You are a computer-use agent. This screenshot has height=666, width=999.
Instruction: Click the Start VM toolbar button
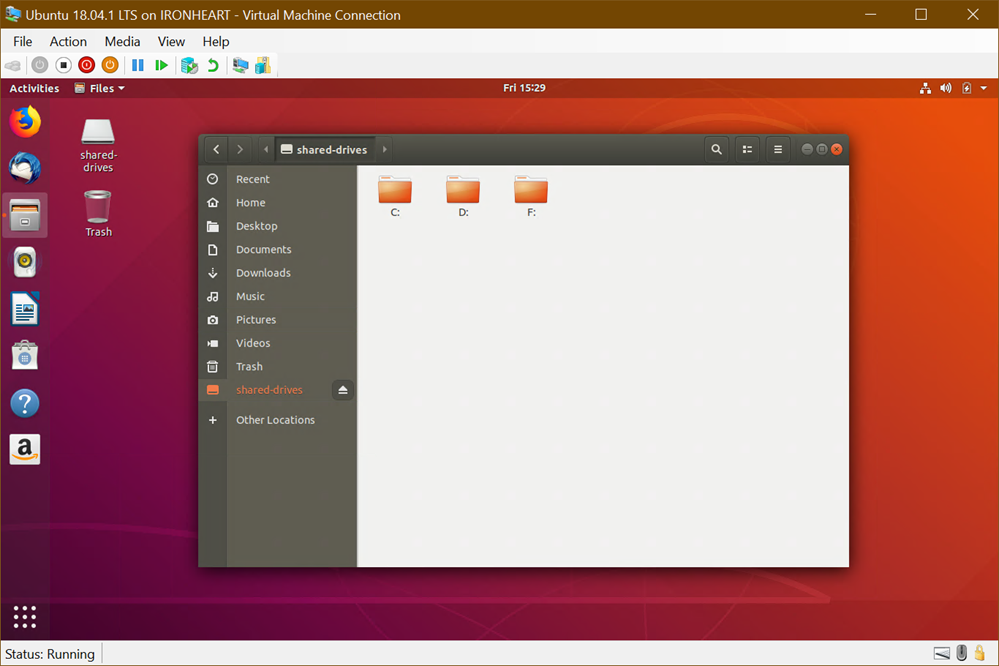pyautogui.click(x=40, y=65)
